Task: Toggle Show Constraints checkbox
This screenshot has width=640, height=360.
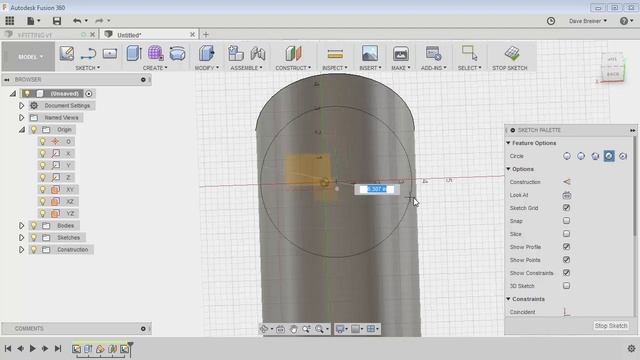Action: pyautogui.click(x=567, y=273)
